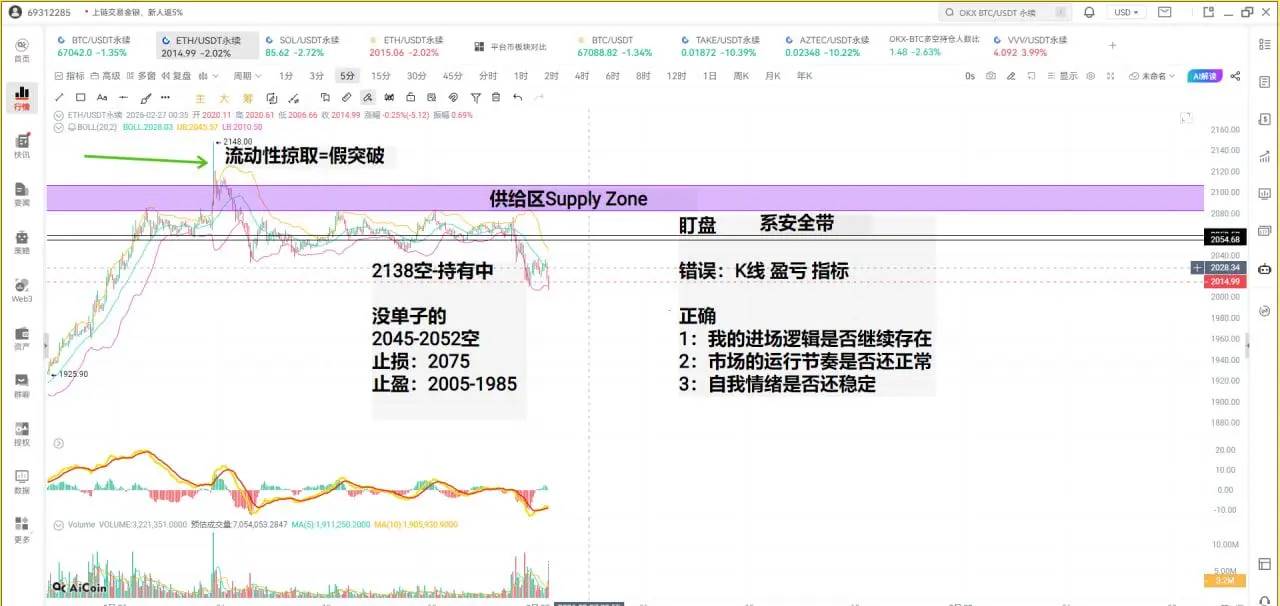Click the trash delete drawings icon
This screenshot has height=606, width=1280.
[496, 97]
